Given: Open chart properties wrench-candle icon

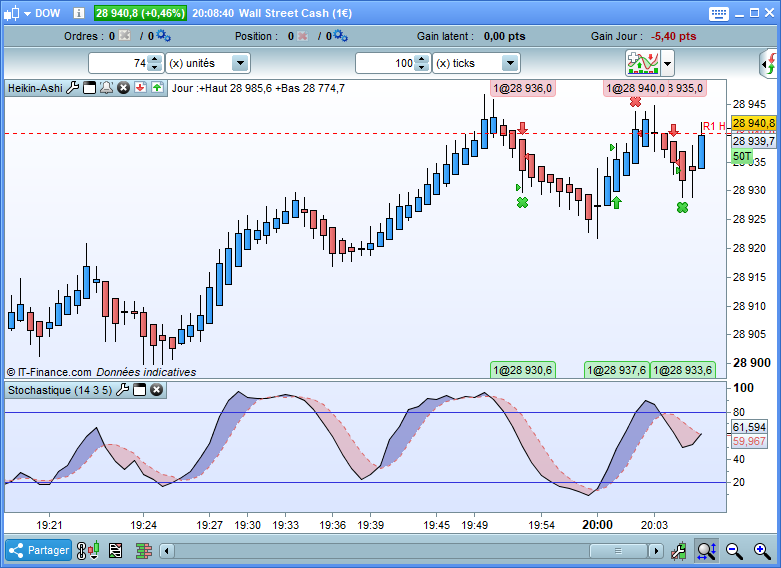Looking at the screenshot, I should (678, 551).
